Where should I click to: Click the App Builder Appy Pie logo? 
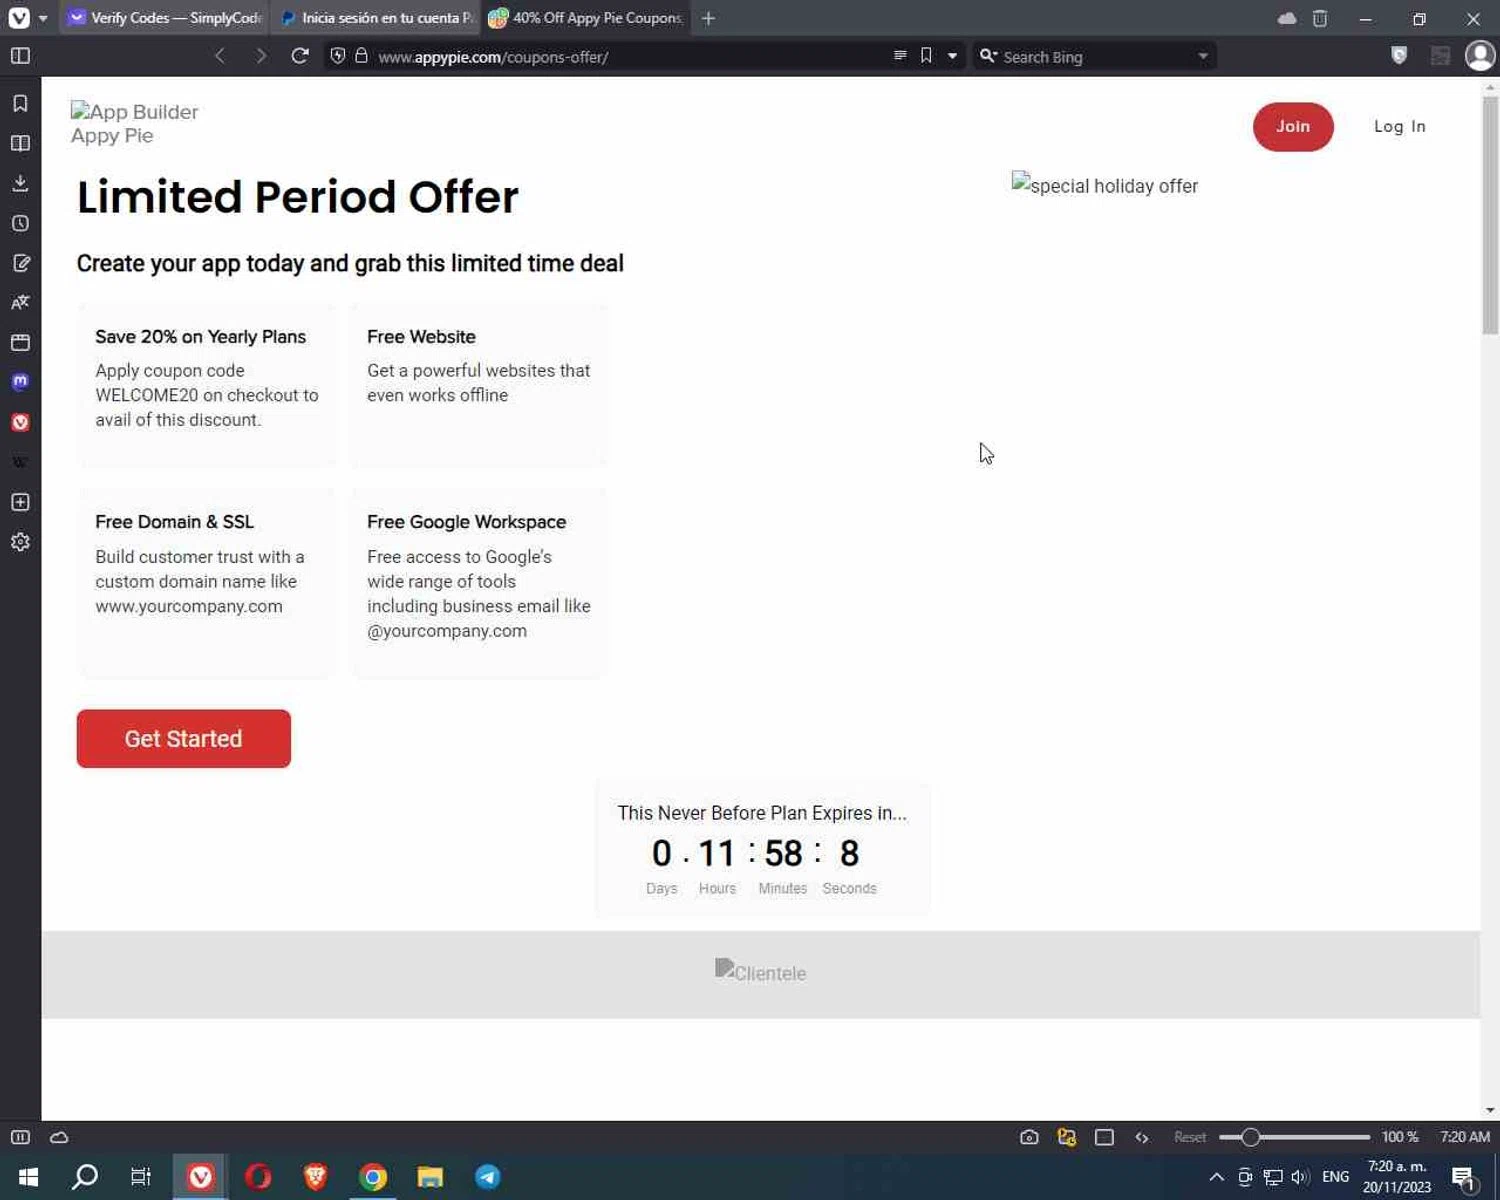(135, 124)
